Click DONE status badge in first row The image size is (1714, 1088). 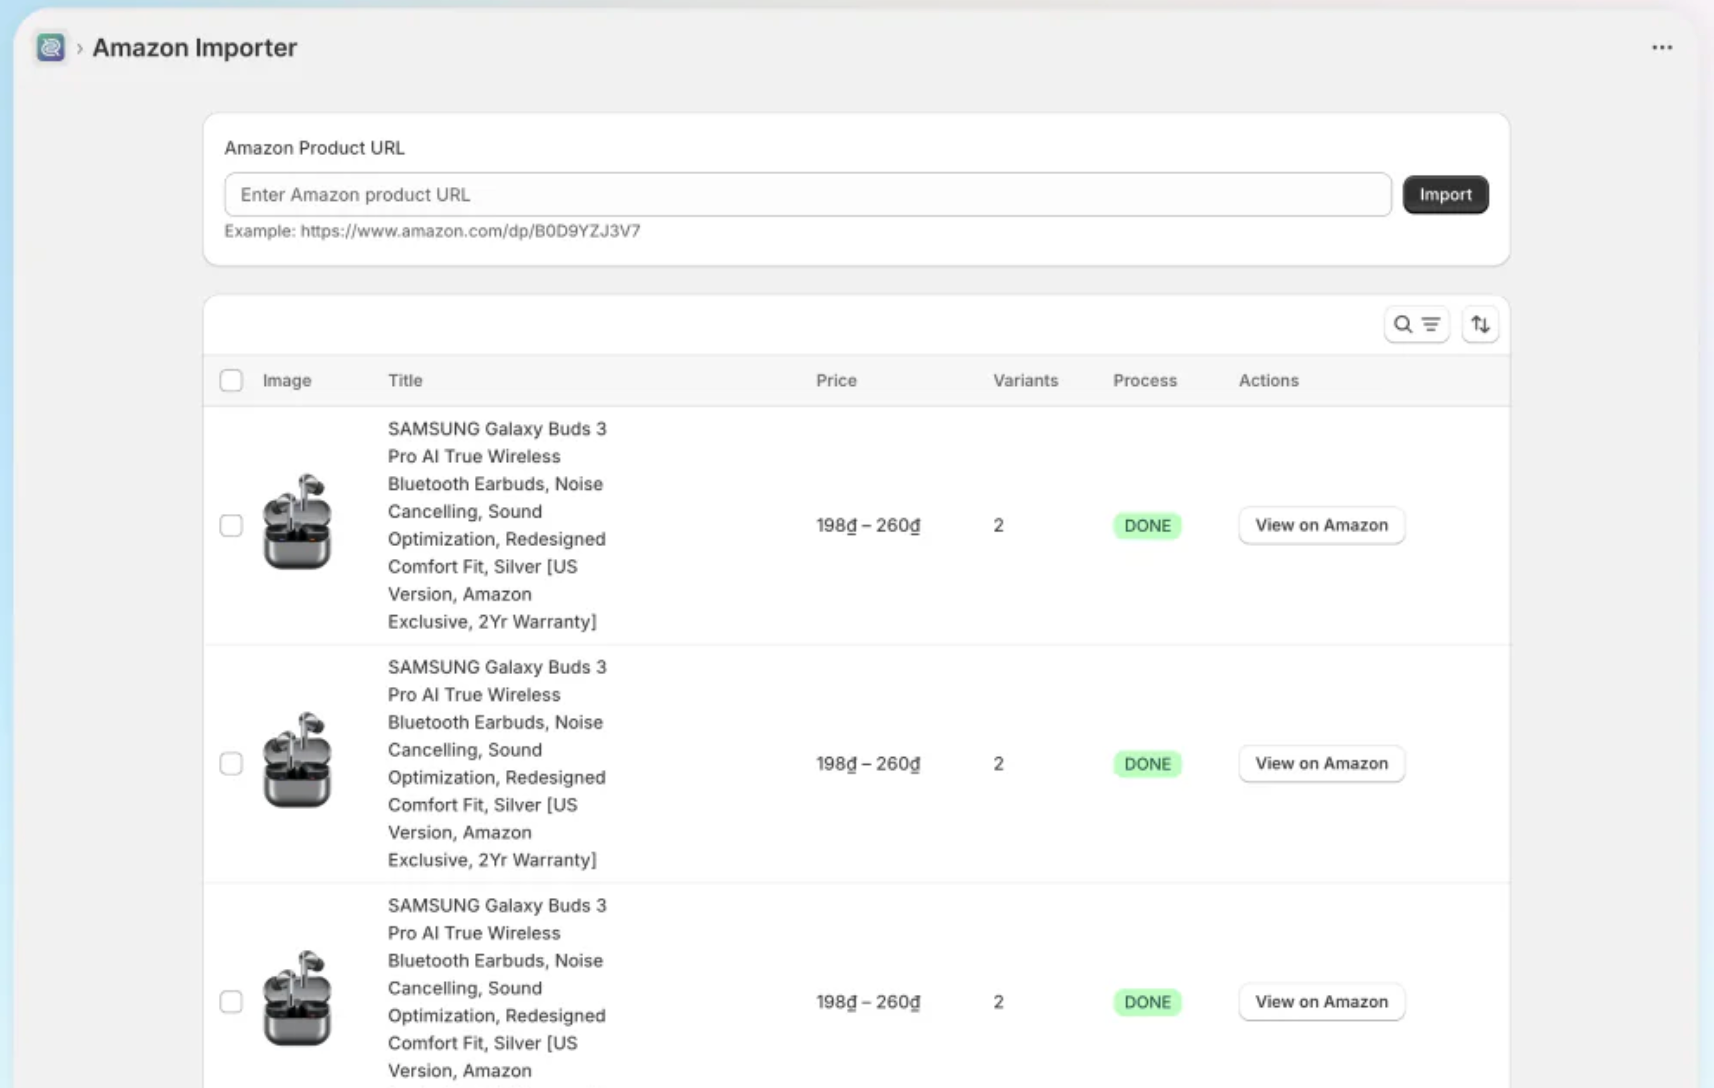coord(1147,525)
